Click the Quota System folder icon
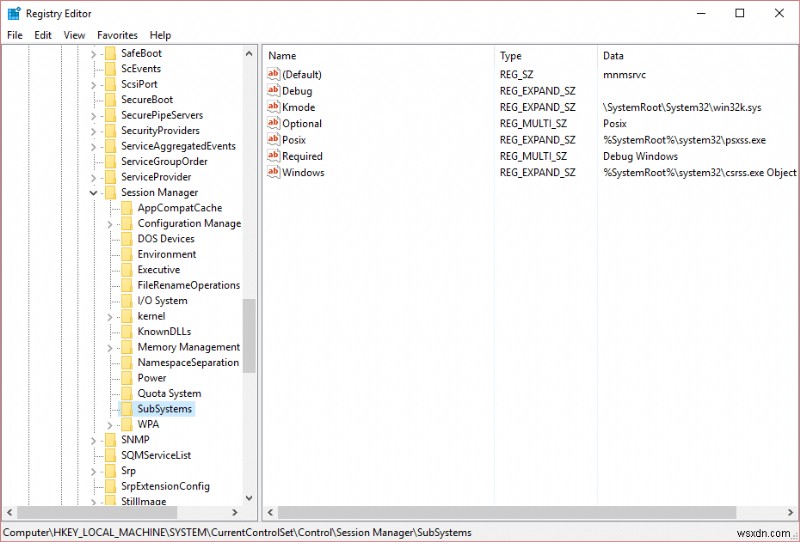This screenshot has width=800, height=542. (127, 393)
